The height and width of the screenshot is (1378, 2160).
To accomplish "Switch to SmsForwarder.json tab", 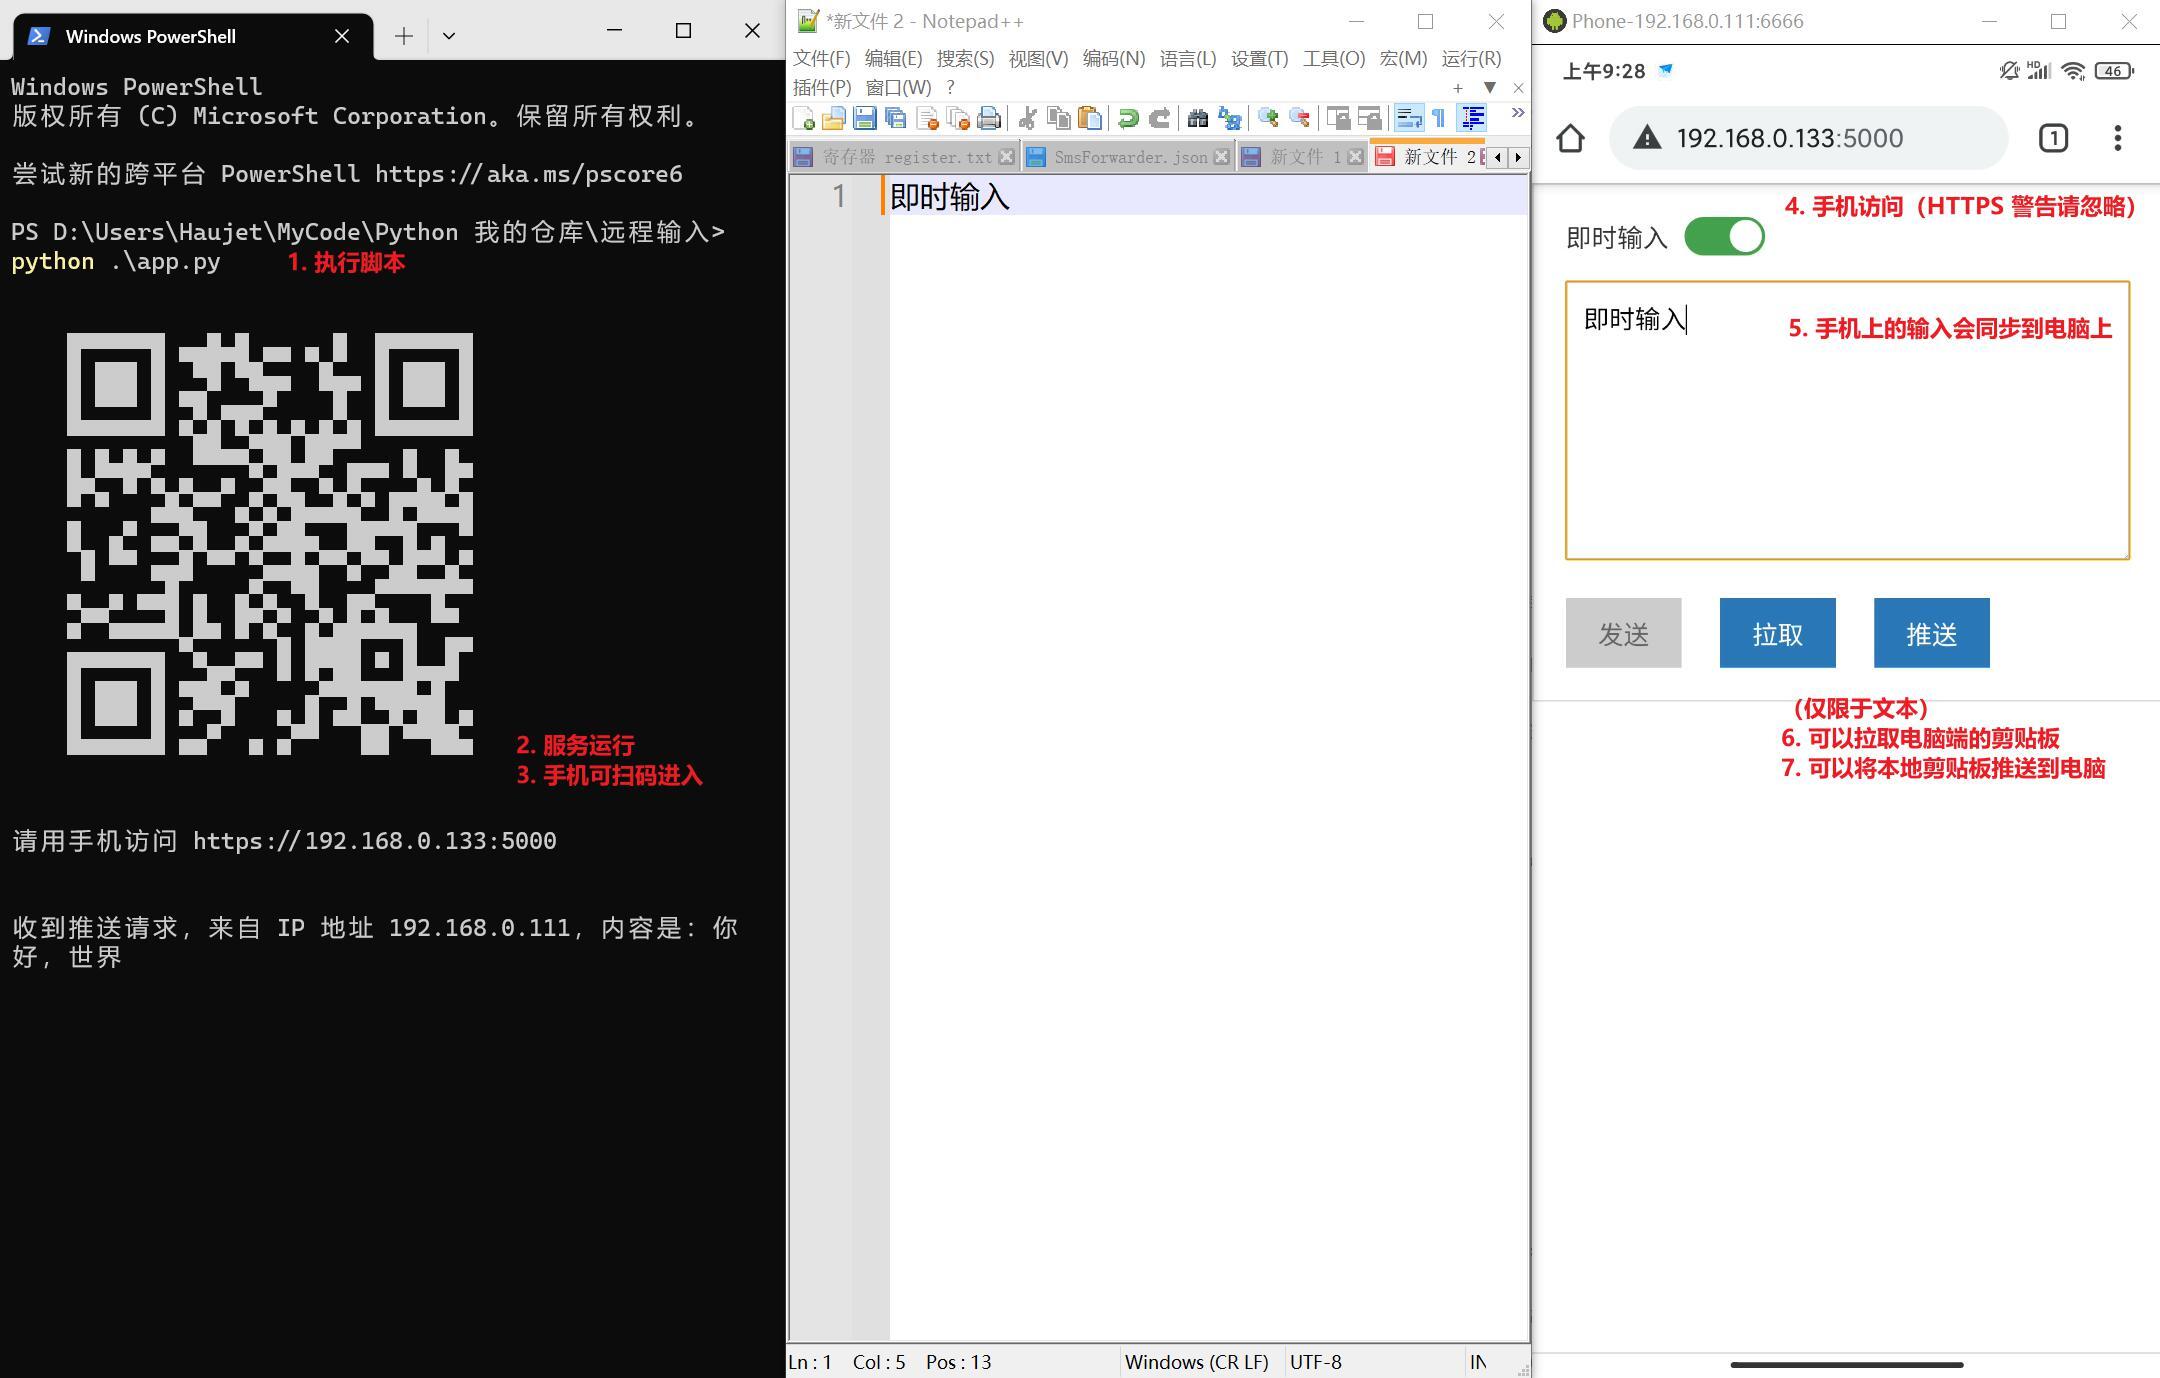I will pyautogui.click(x=1129, y=157).
